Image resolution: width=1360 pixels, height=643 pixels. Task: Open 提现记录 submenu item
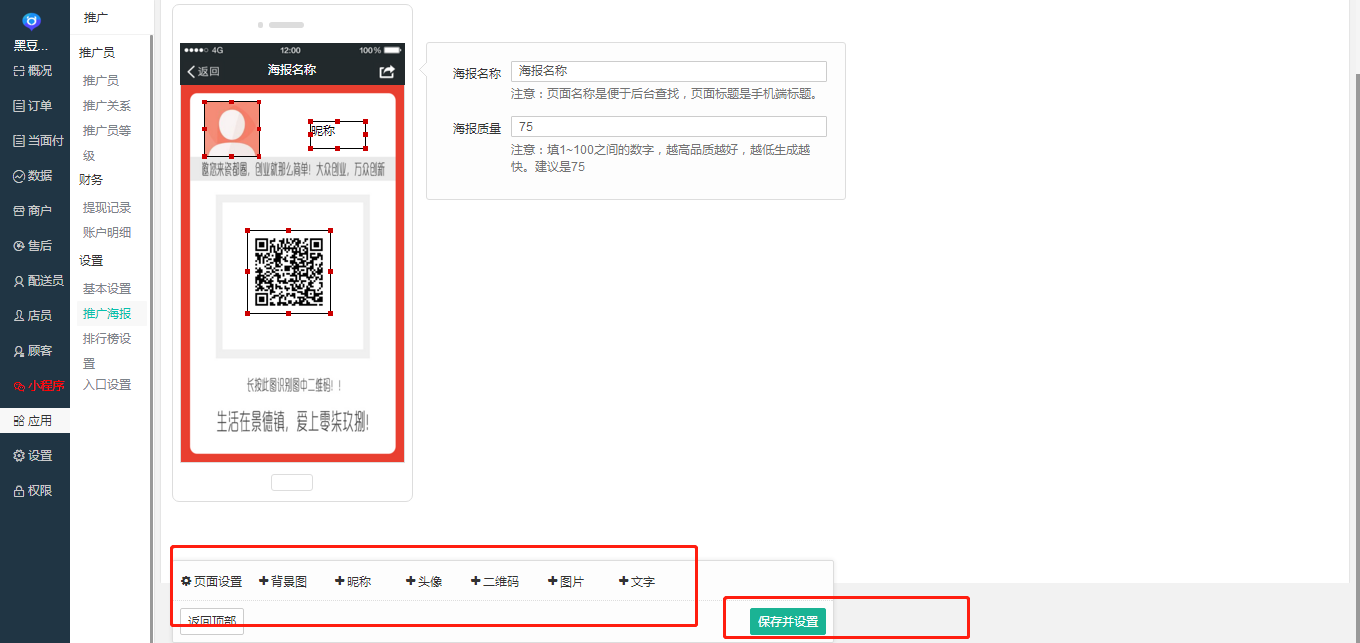coord(107,207)
